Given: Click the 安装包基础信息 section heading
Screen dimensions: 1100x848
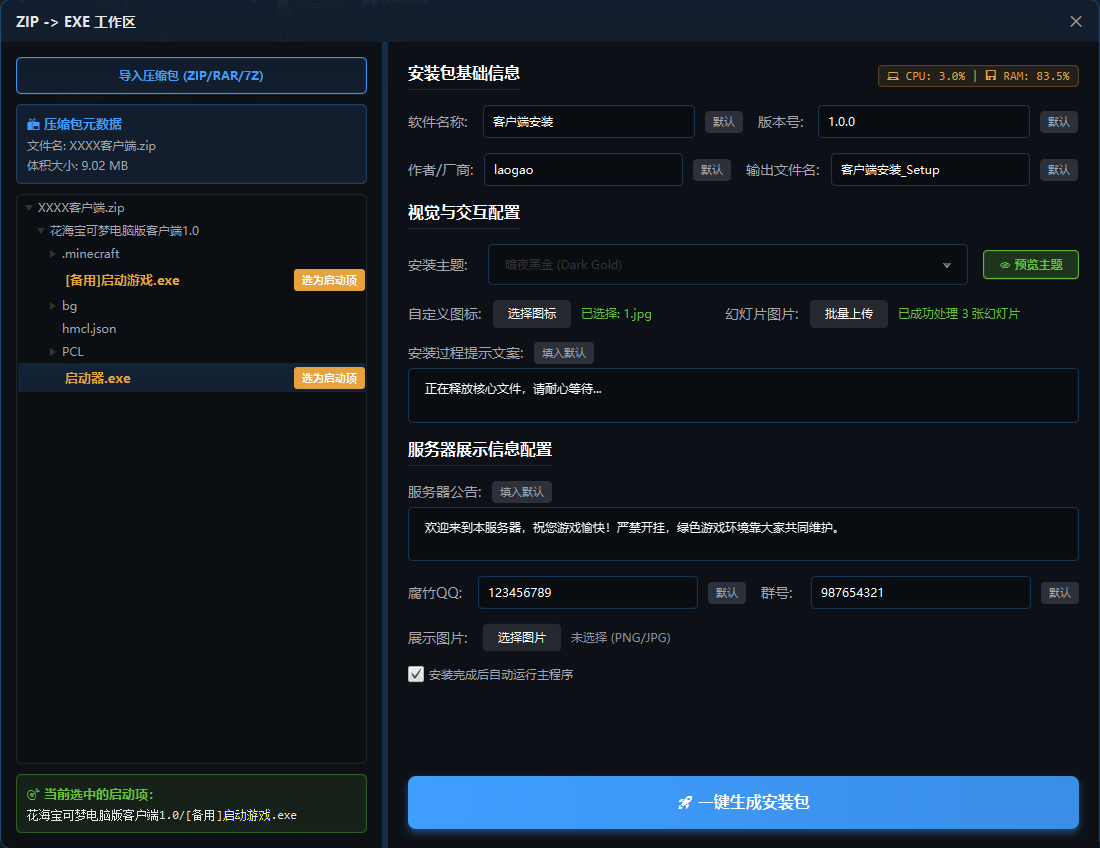Looking at the screenshot, I should pyautogui.click(x=464, y=73).
